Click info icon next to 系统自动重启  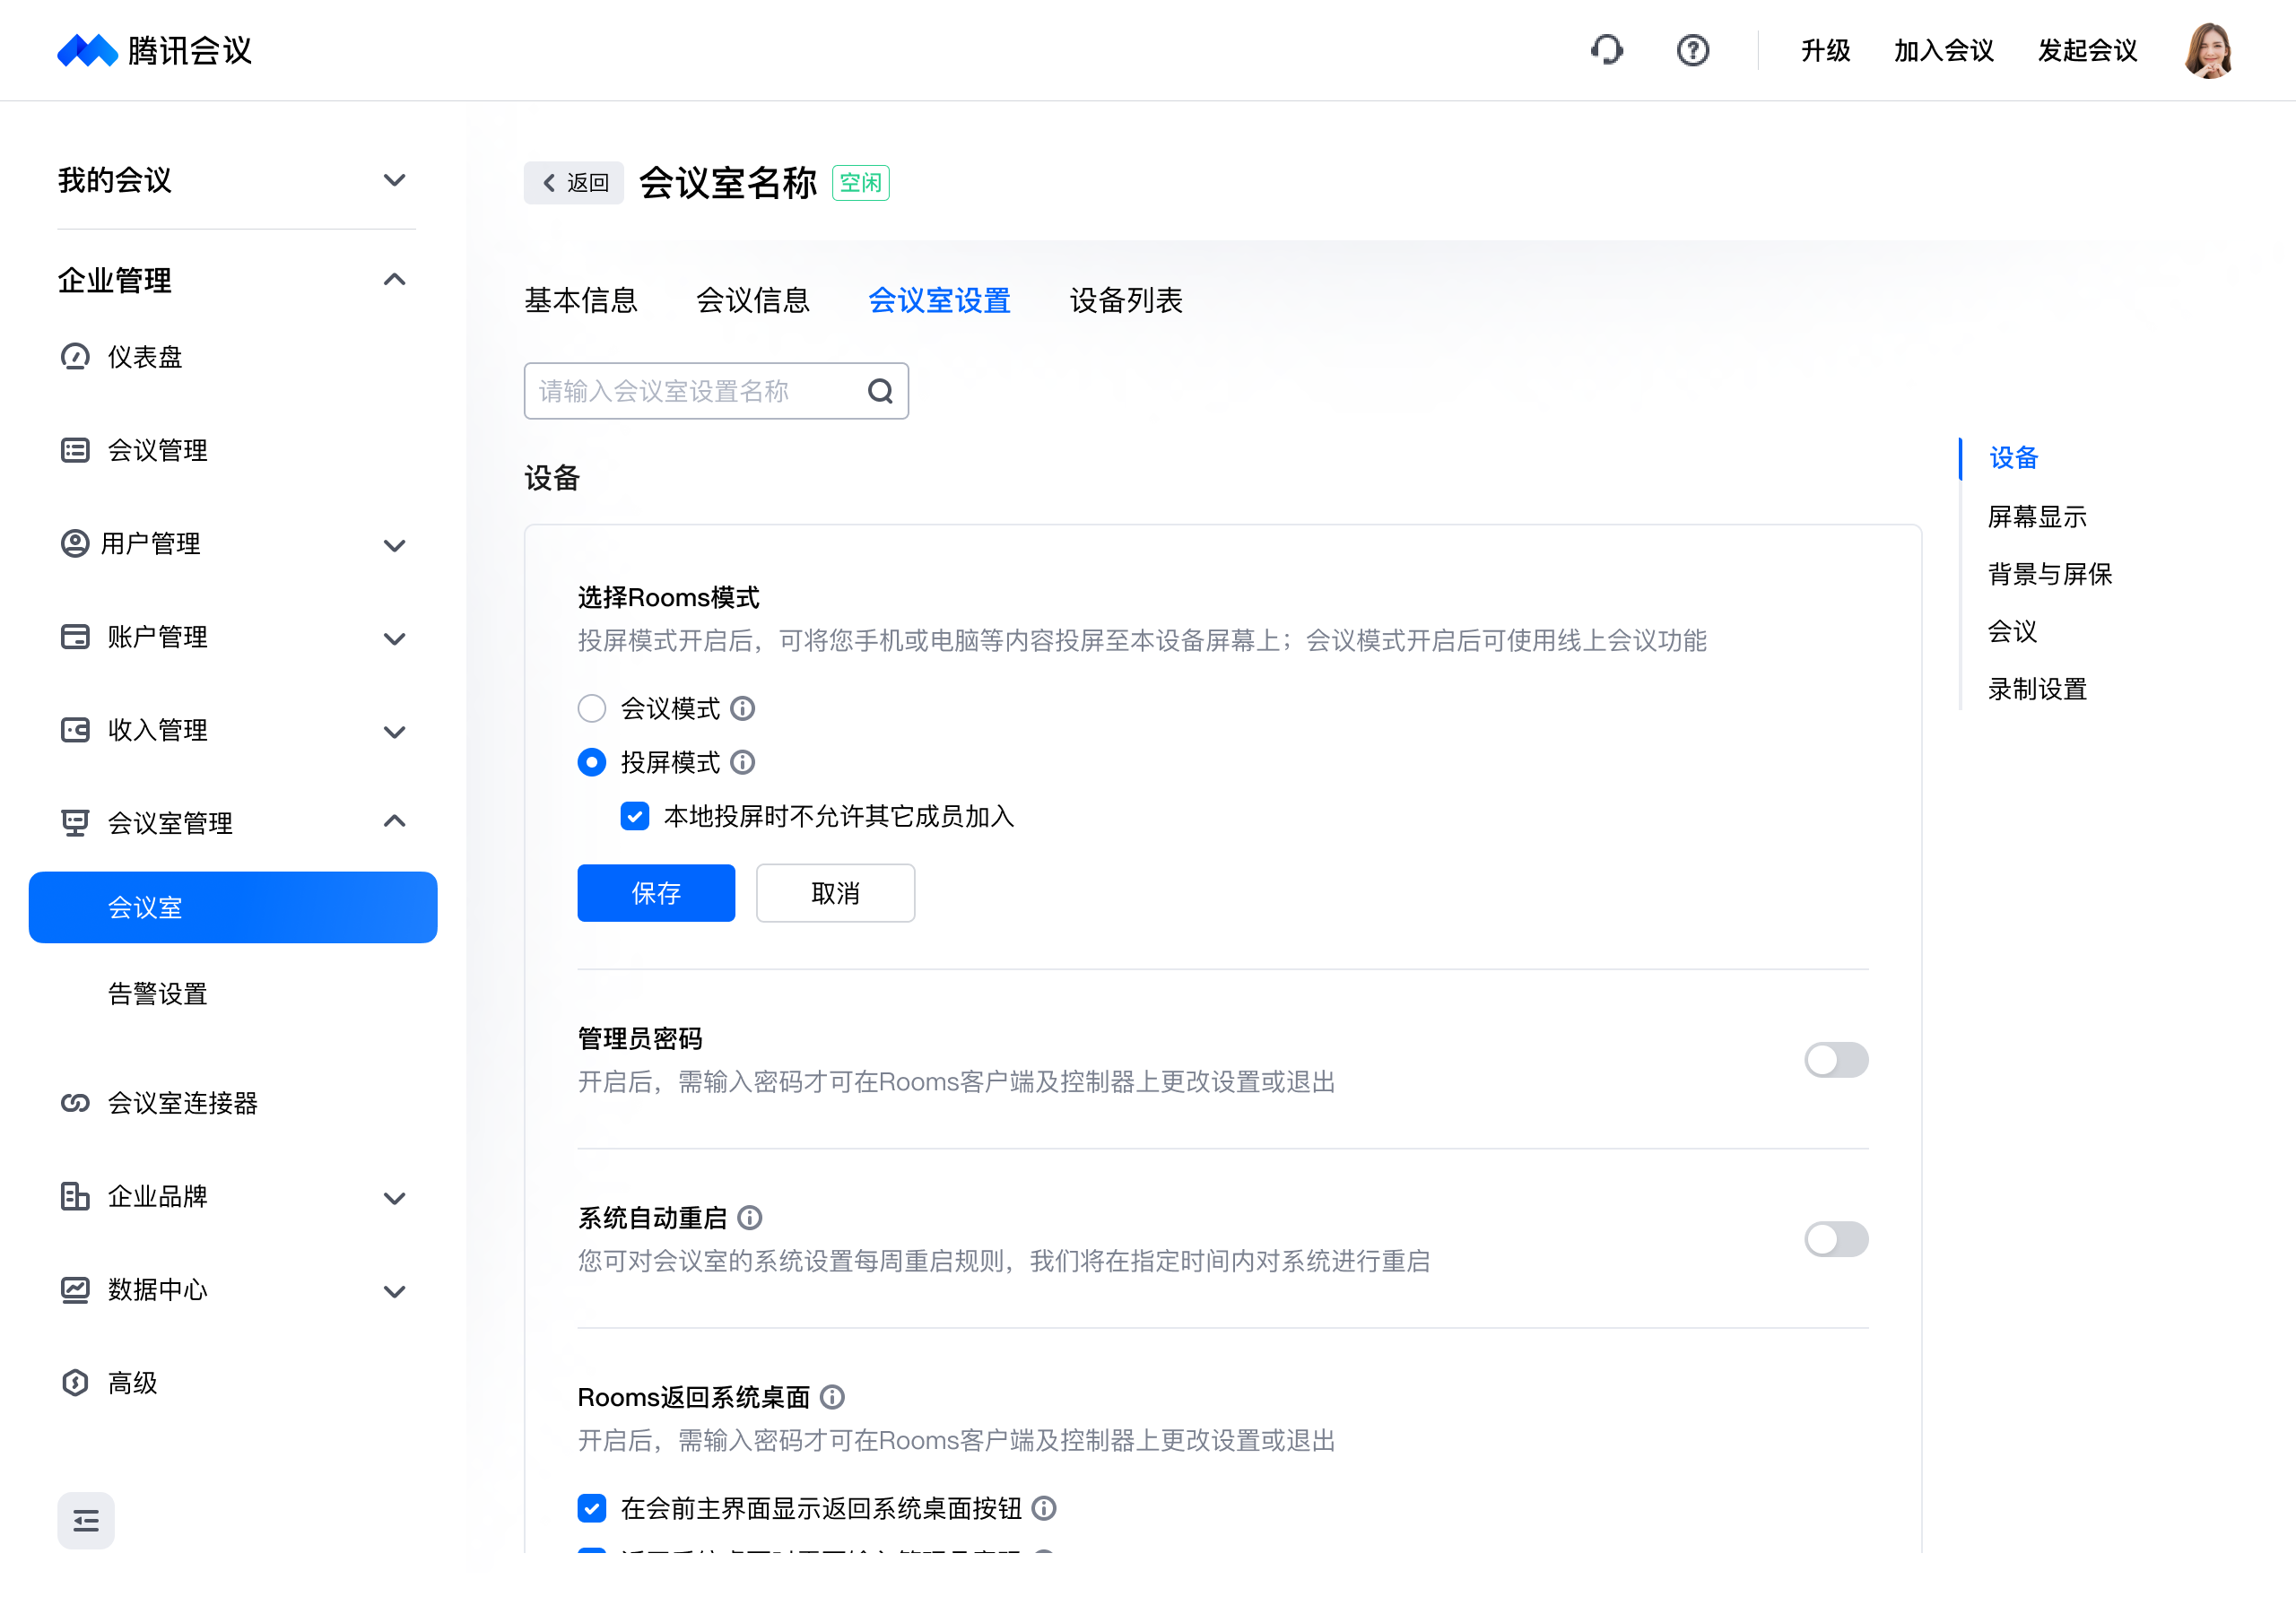coord(750,1218)
